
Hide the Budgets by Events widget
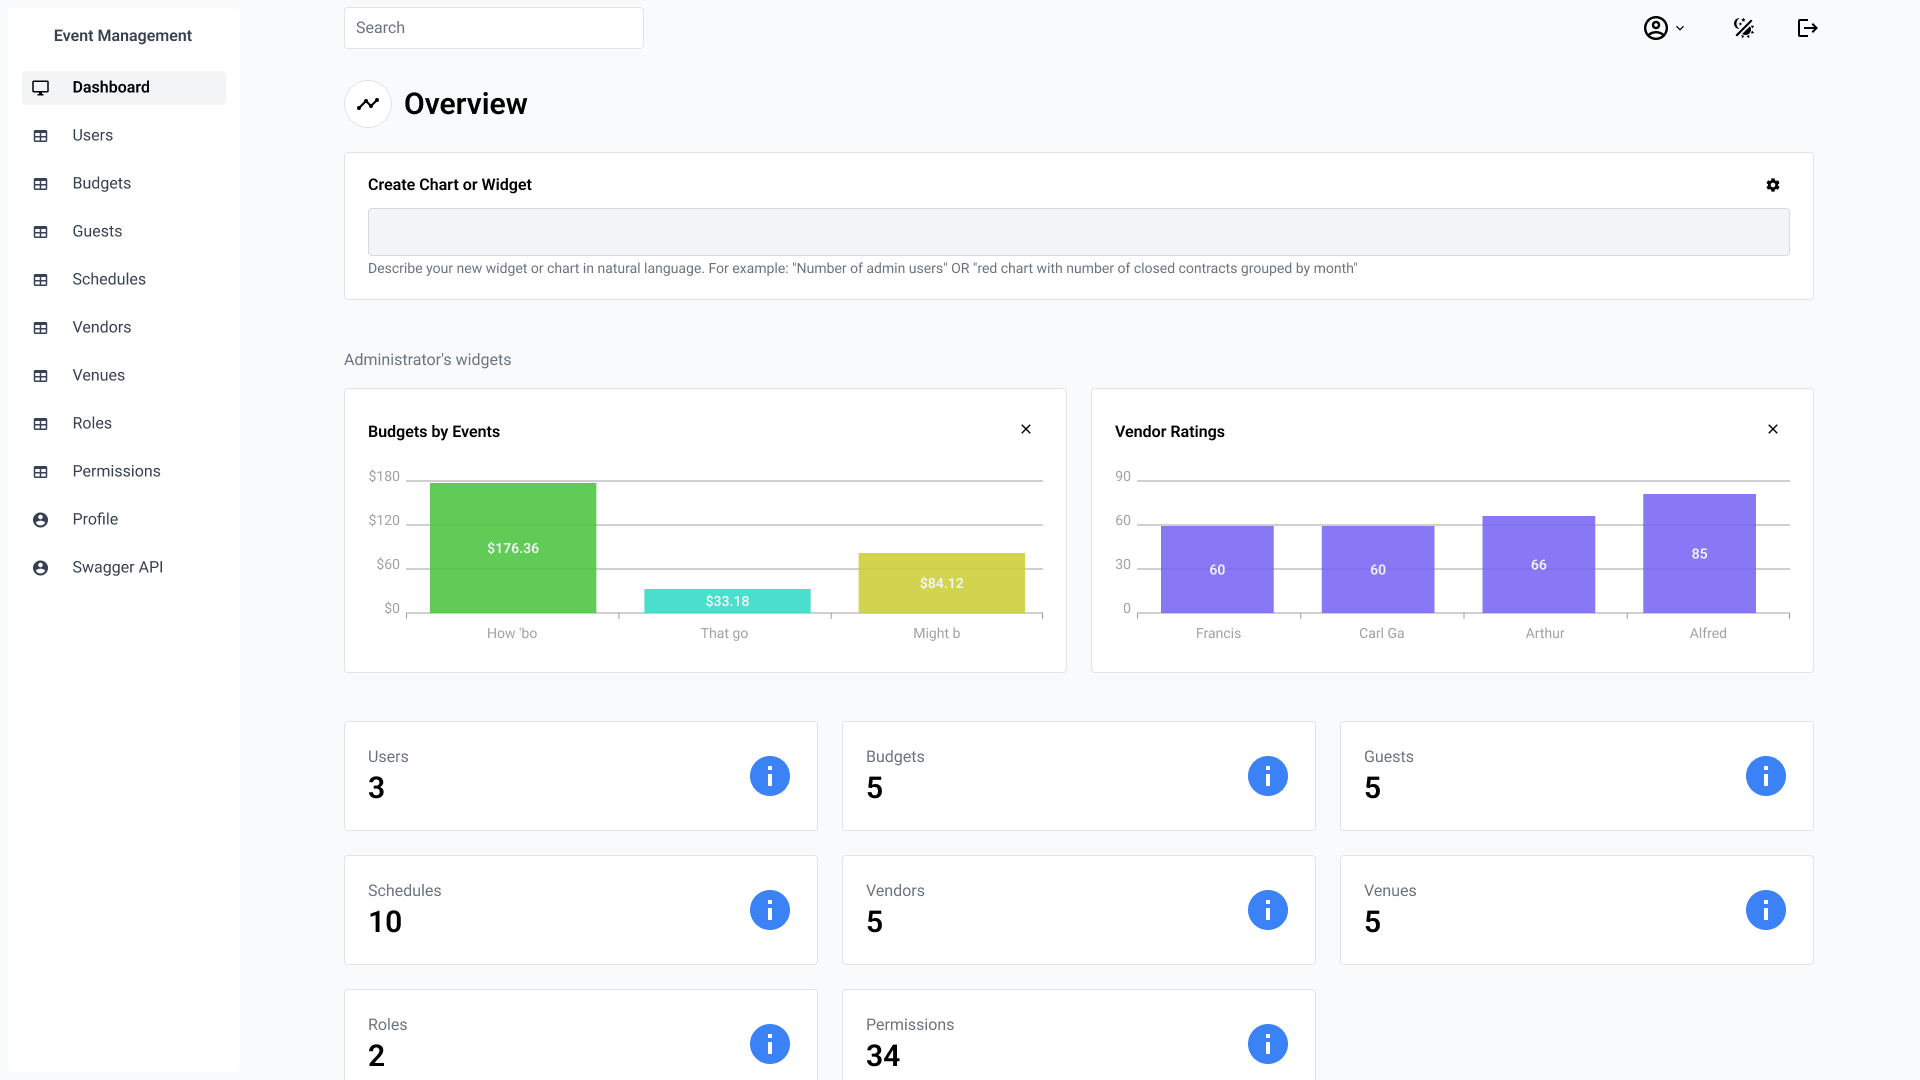click(1026, 429)
